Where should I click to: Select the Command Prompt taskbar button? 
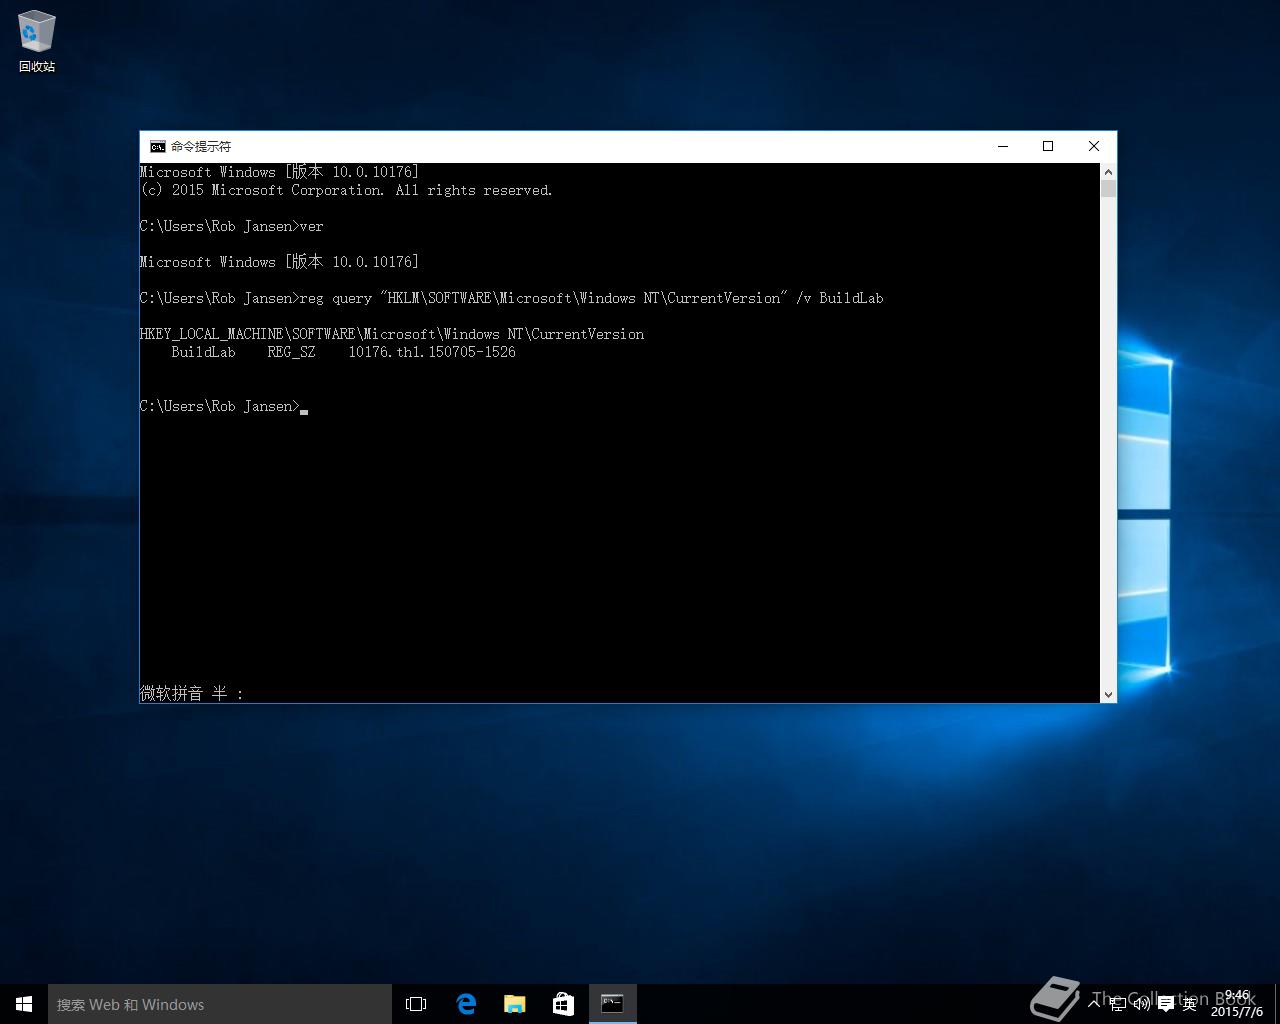coord(612,1004)
